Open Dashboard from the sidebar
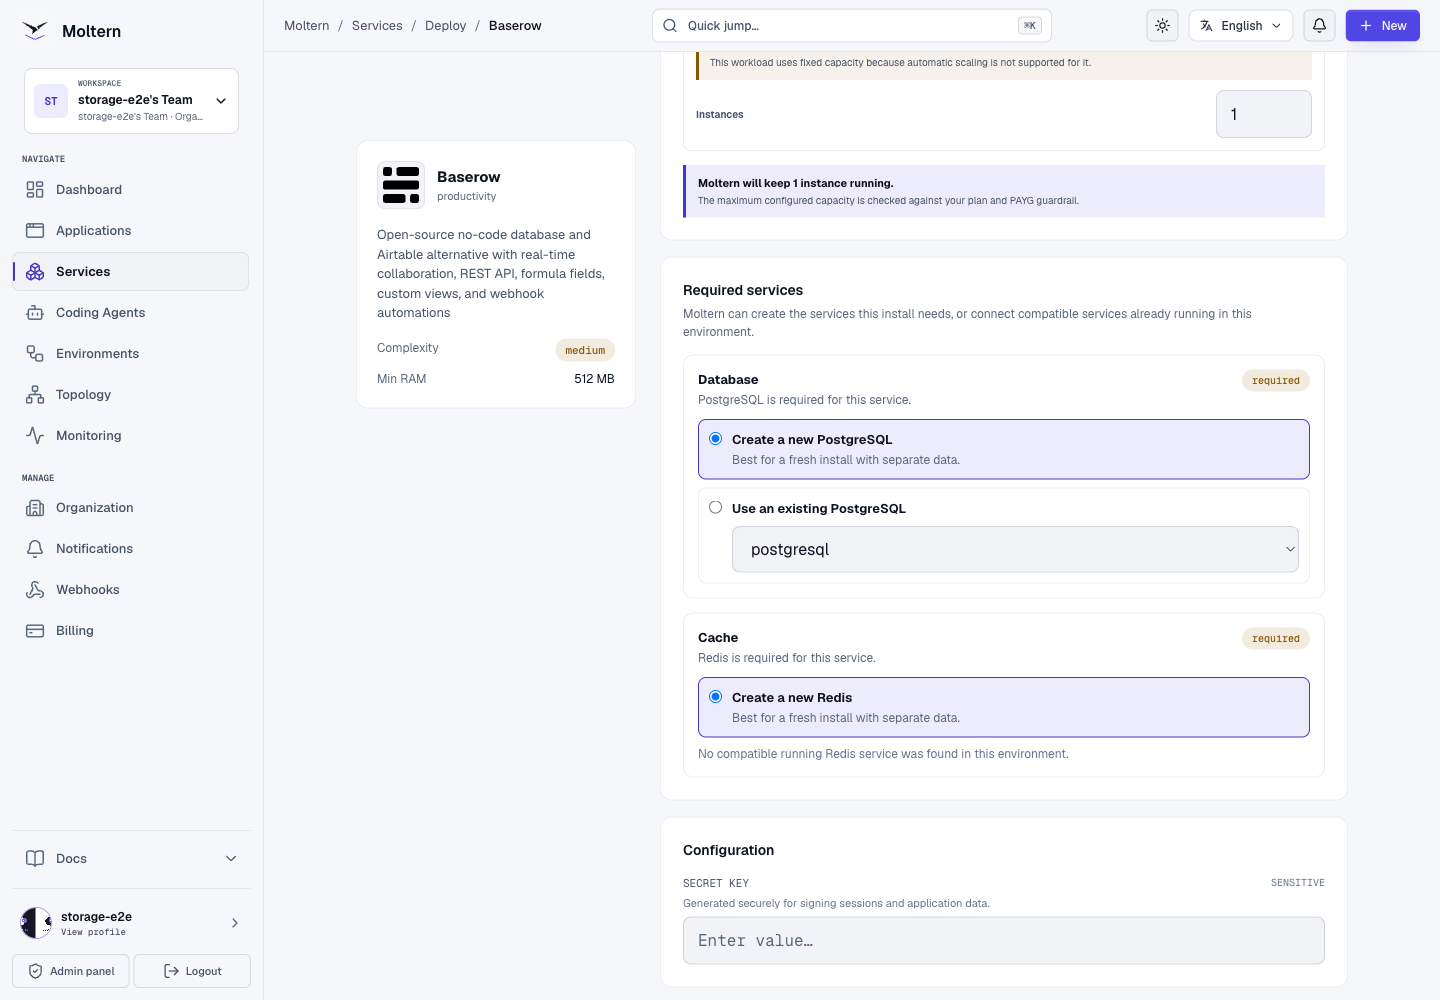This screenshot has height=1000, width=1440. 130,190
